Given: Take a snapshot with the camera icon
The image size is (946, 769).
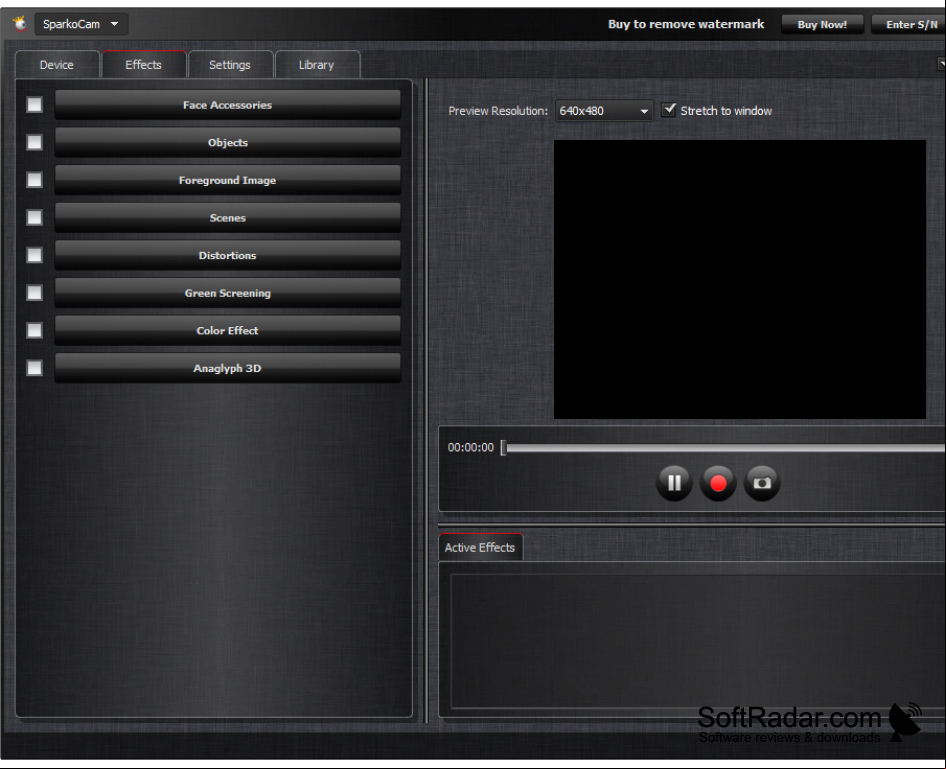Looking at the screenshot, I should click(x=762, y=483).
